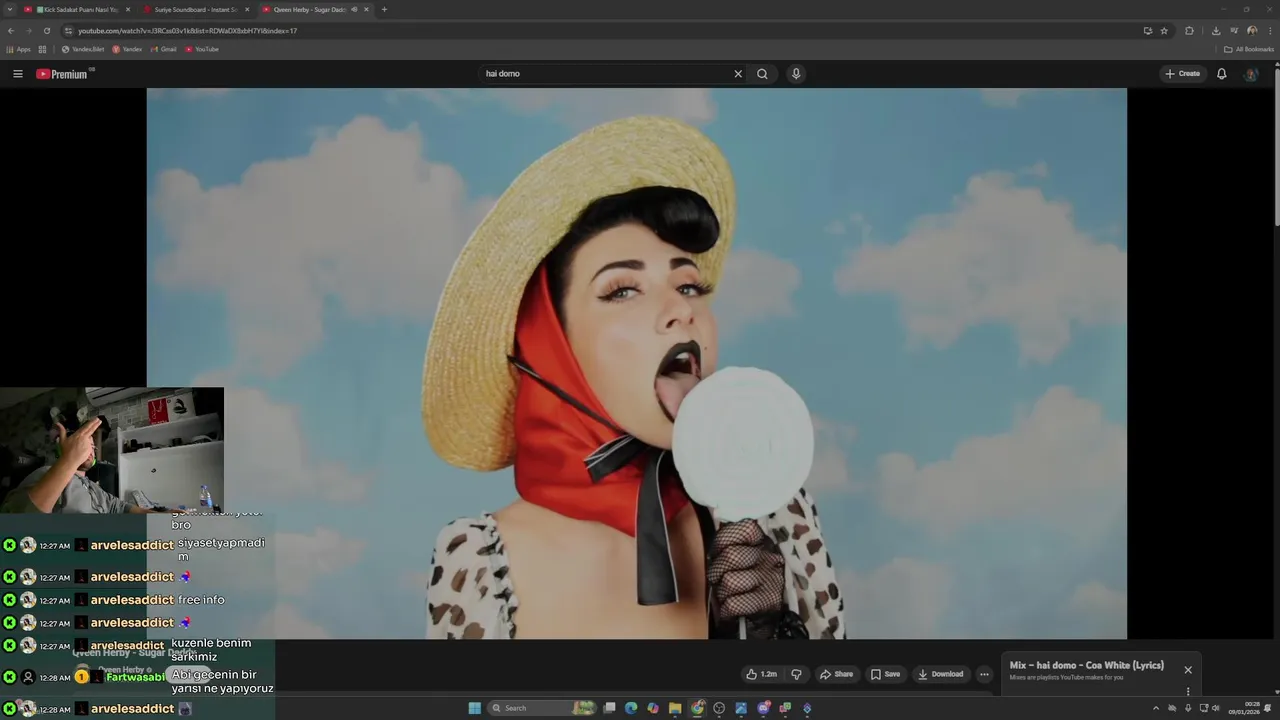Like the video (1.2m)

click(x=762, y=674)
